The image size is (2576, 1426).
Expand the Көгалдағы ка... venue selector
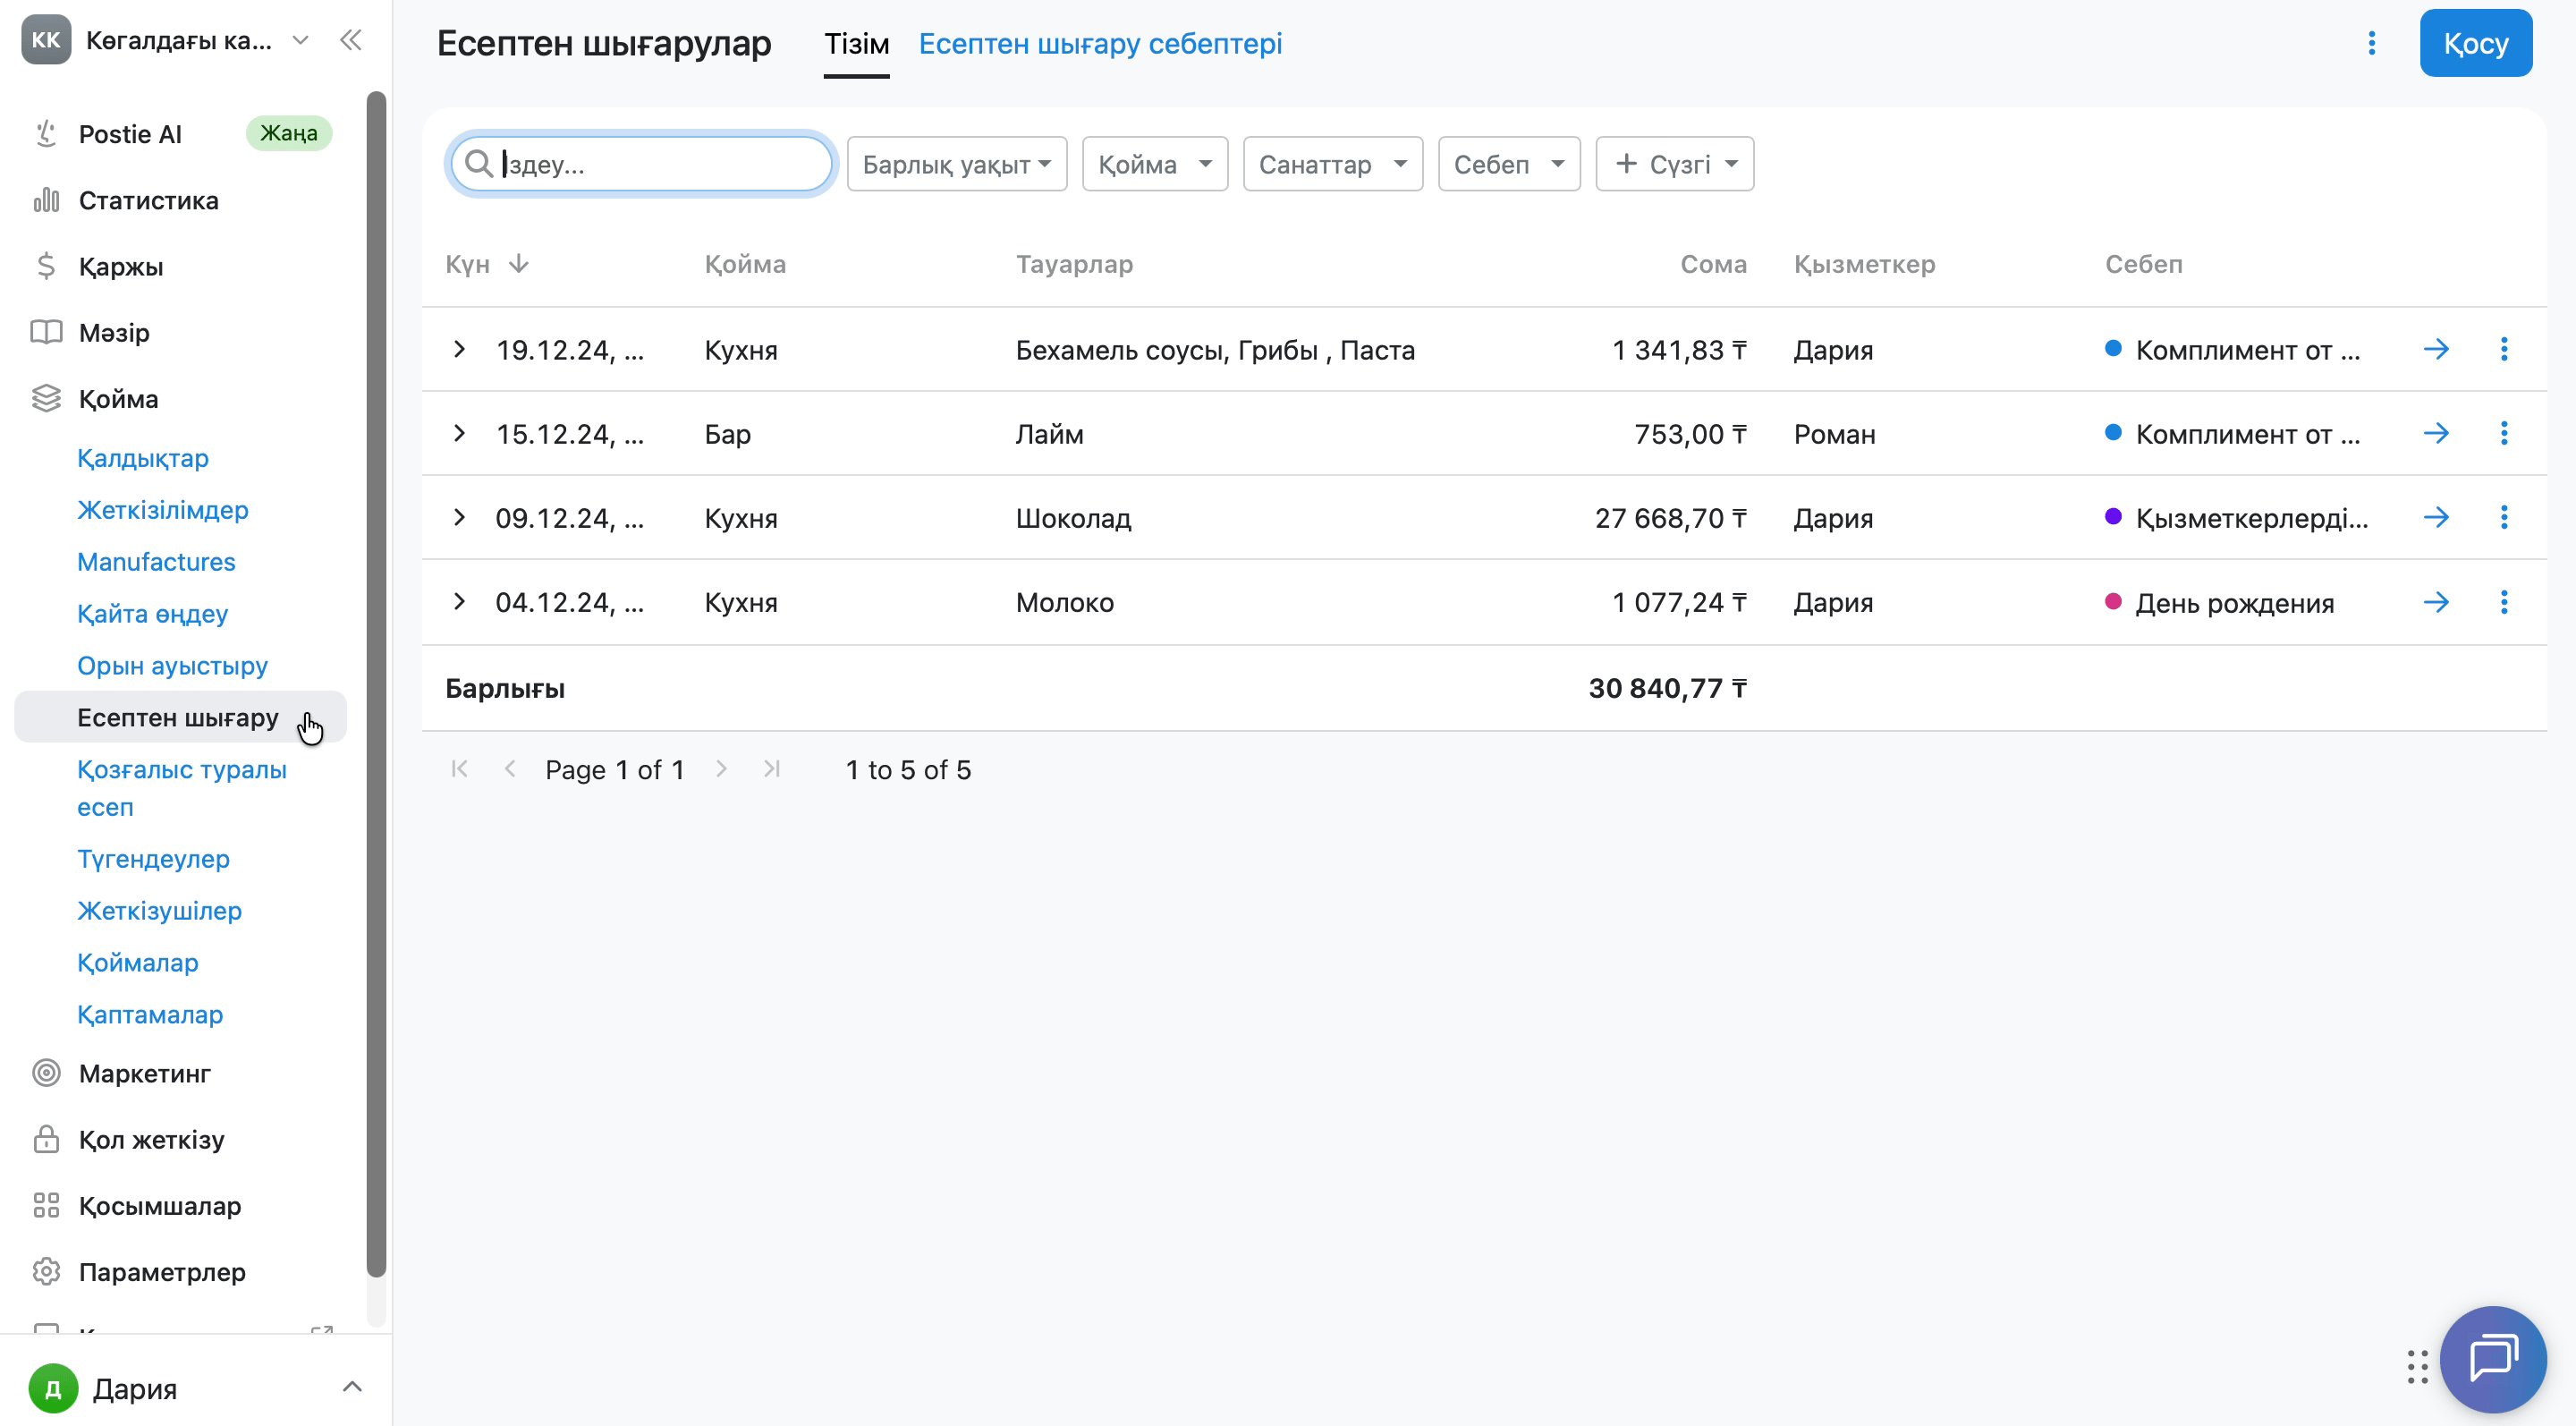(299, 40)
